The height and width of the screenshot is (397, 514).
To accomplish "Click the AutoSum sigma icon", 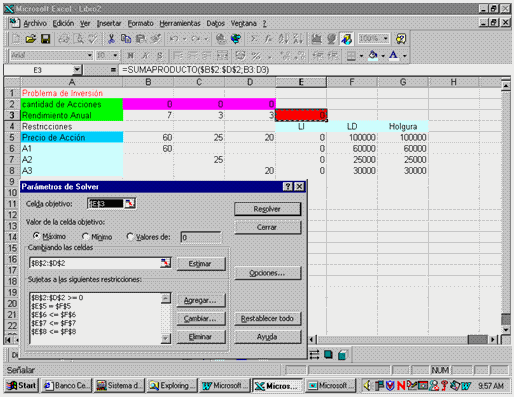I will click(254, 39).
